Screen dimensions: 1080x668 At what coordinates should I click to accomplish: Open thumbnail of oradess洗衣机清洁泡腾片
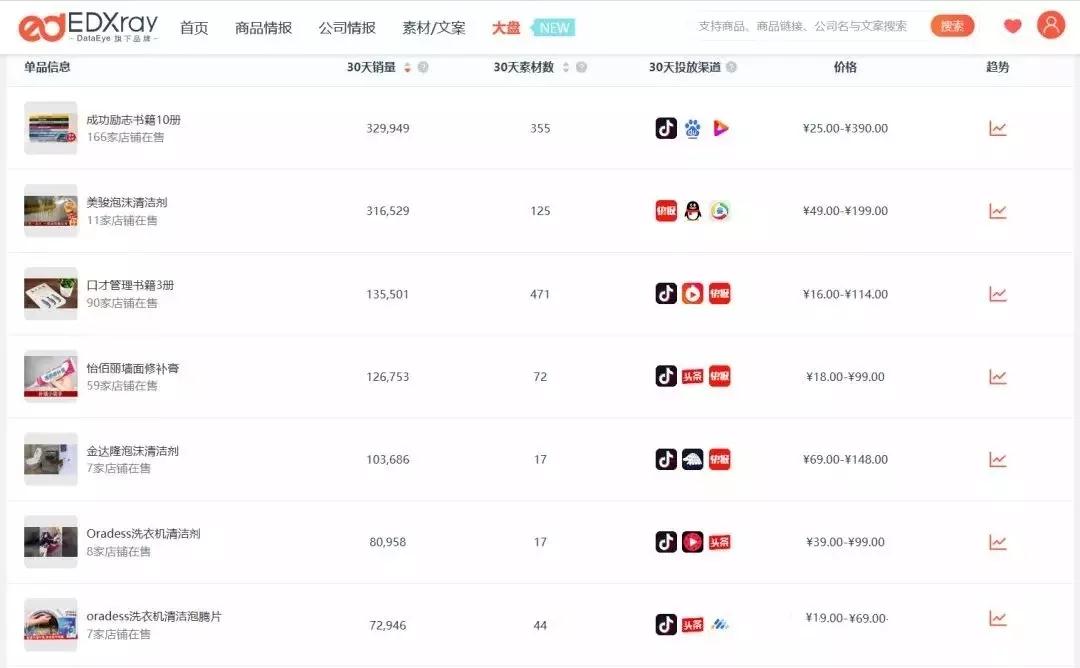[x=51, y=625]
